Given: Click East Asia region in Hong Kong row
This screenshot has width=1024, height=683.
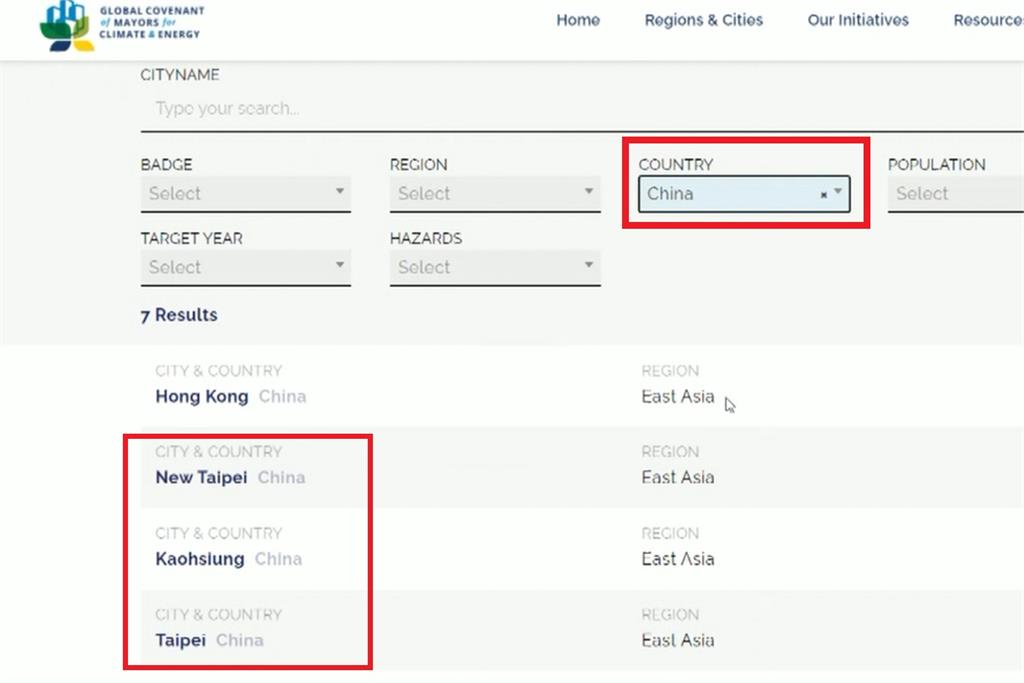Looking at the screenshot, I should pyautogui.click(x=678, y=396).
